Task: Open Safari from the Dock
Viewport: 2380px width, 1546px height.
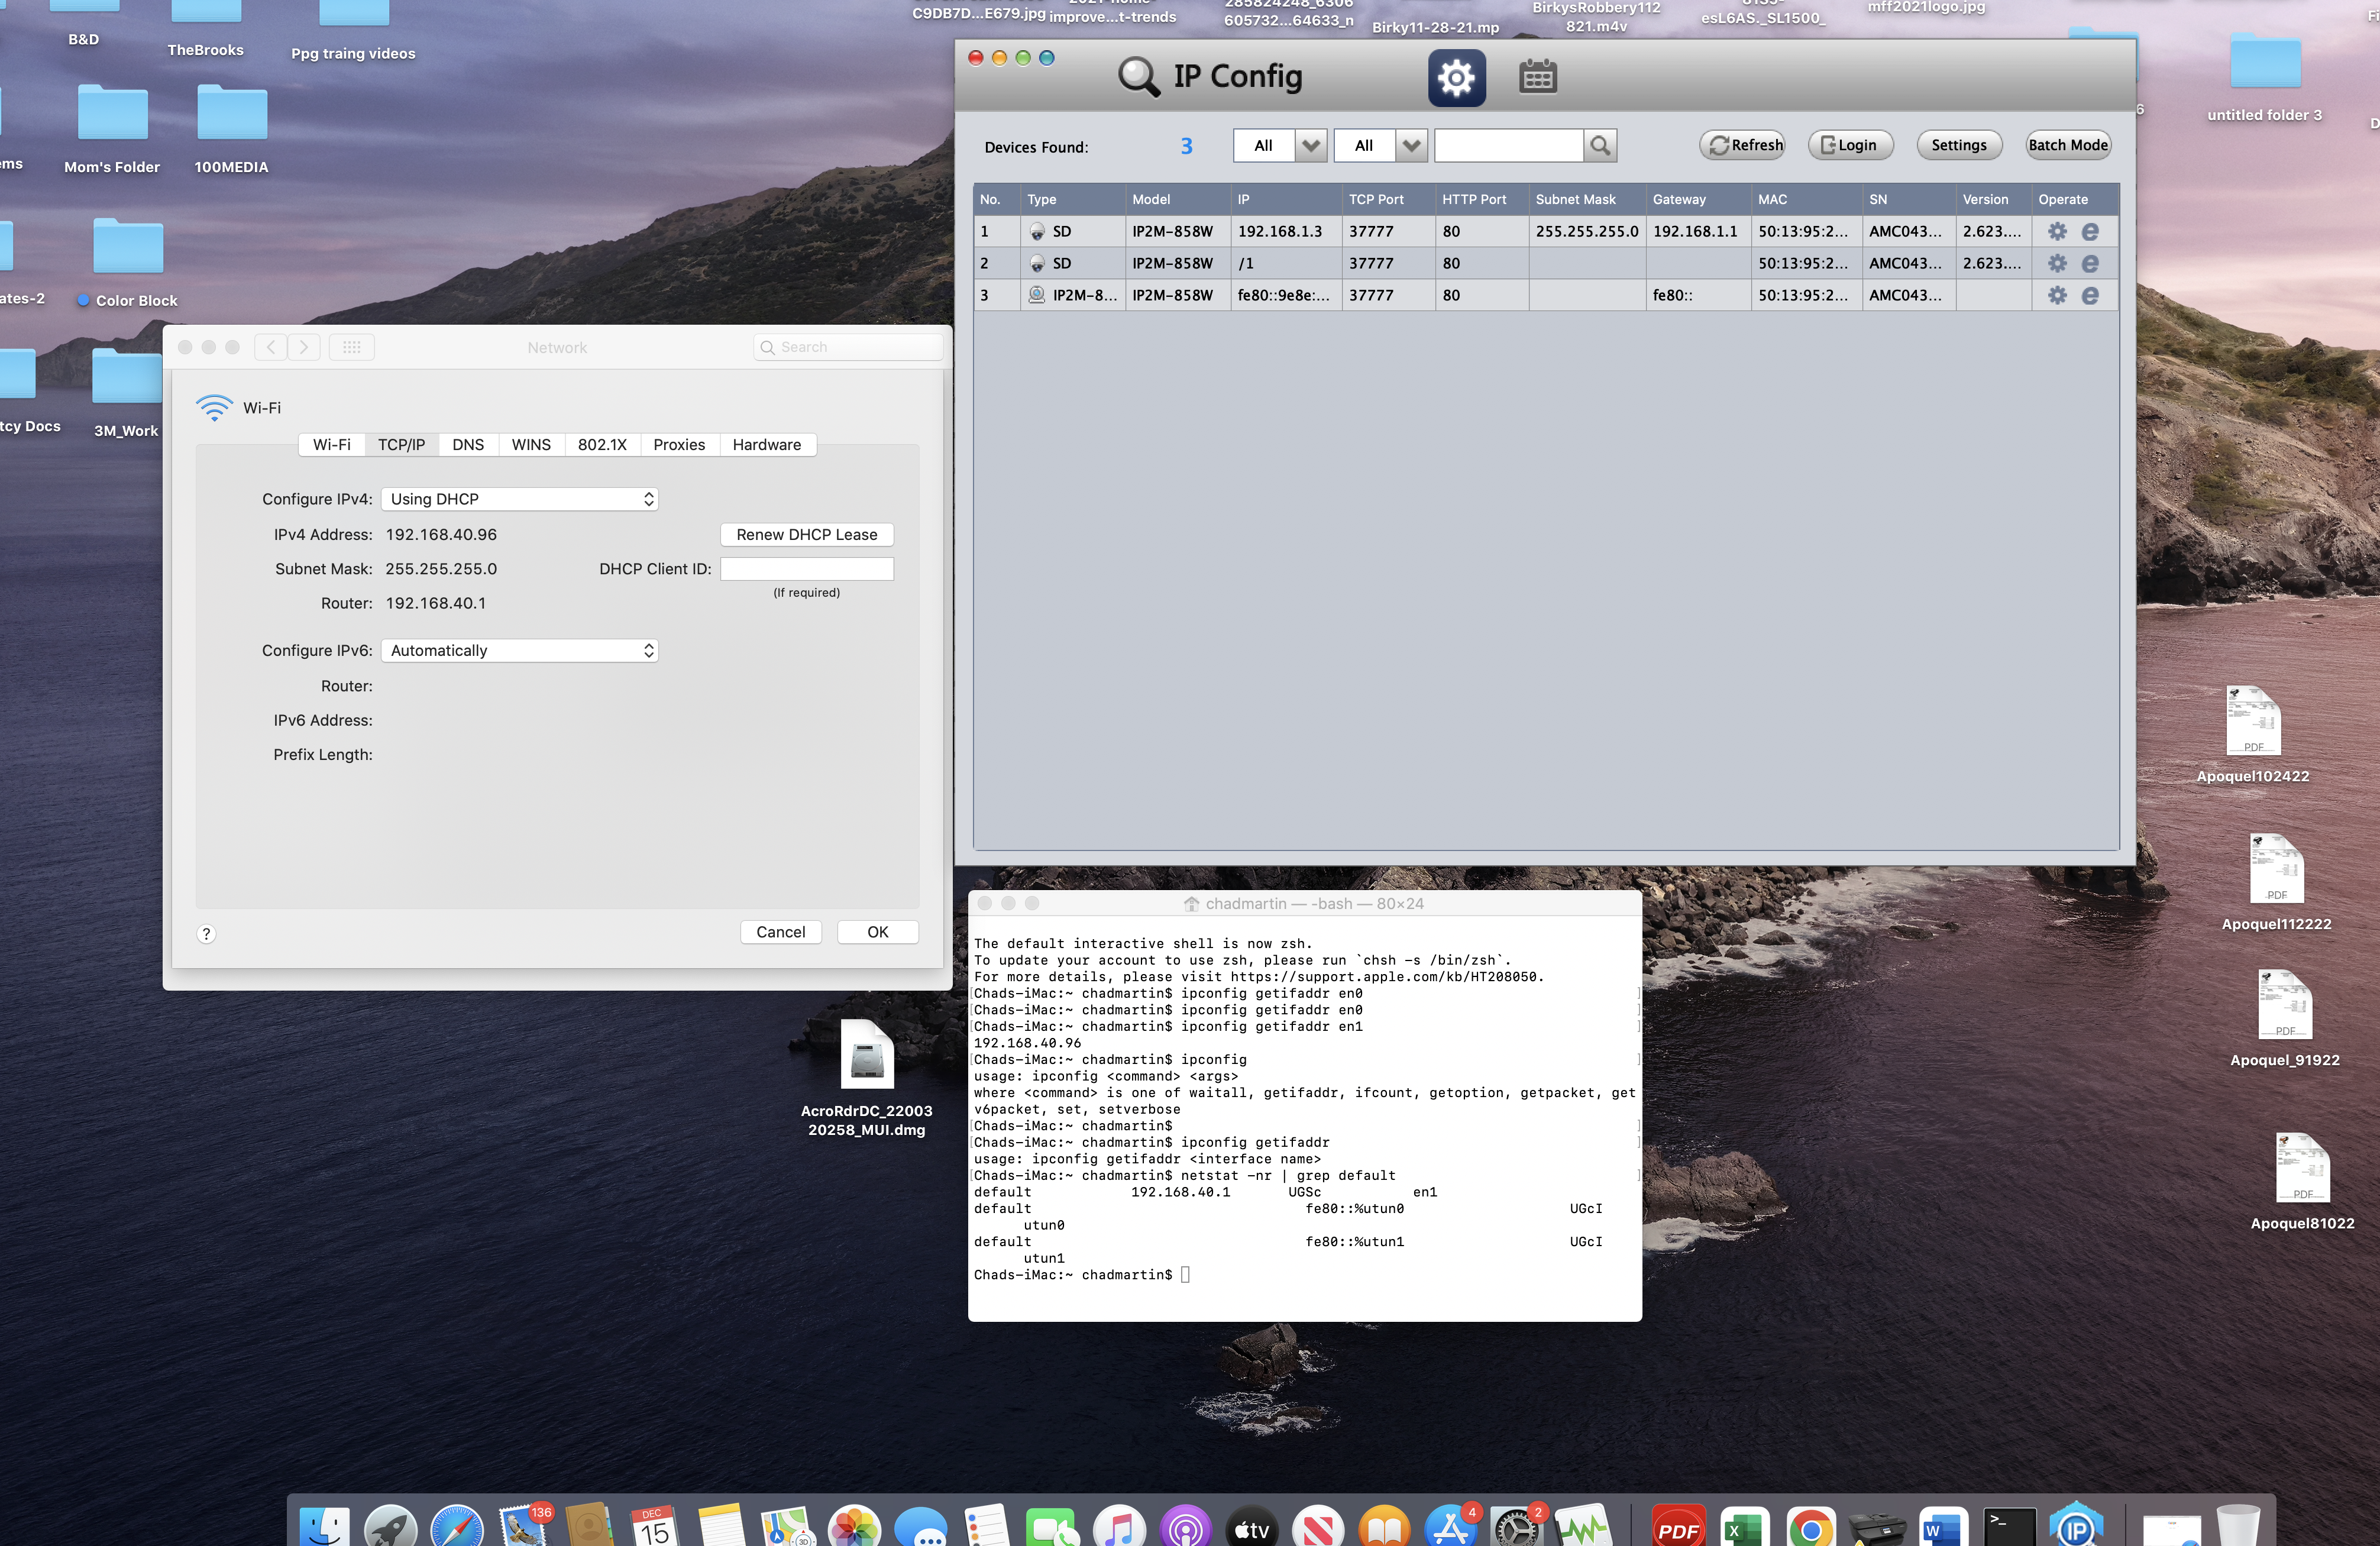Action: tap(457, 1526)
